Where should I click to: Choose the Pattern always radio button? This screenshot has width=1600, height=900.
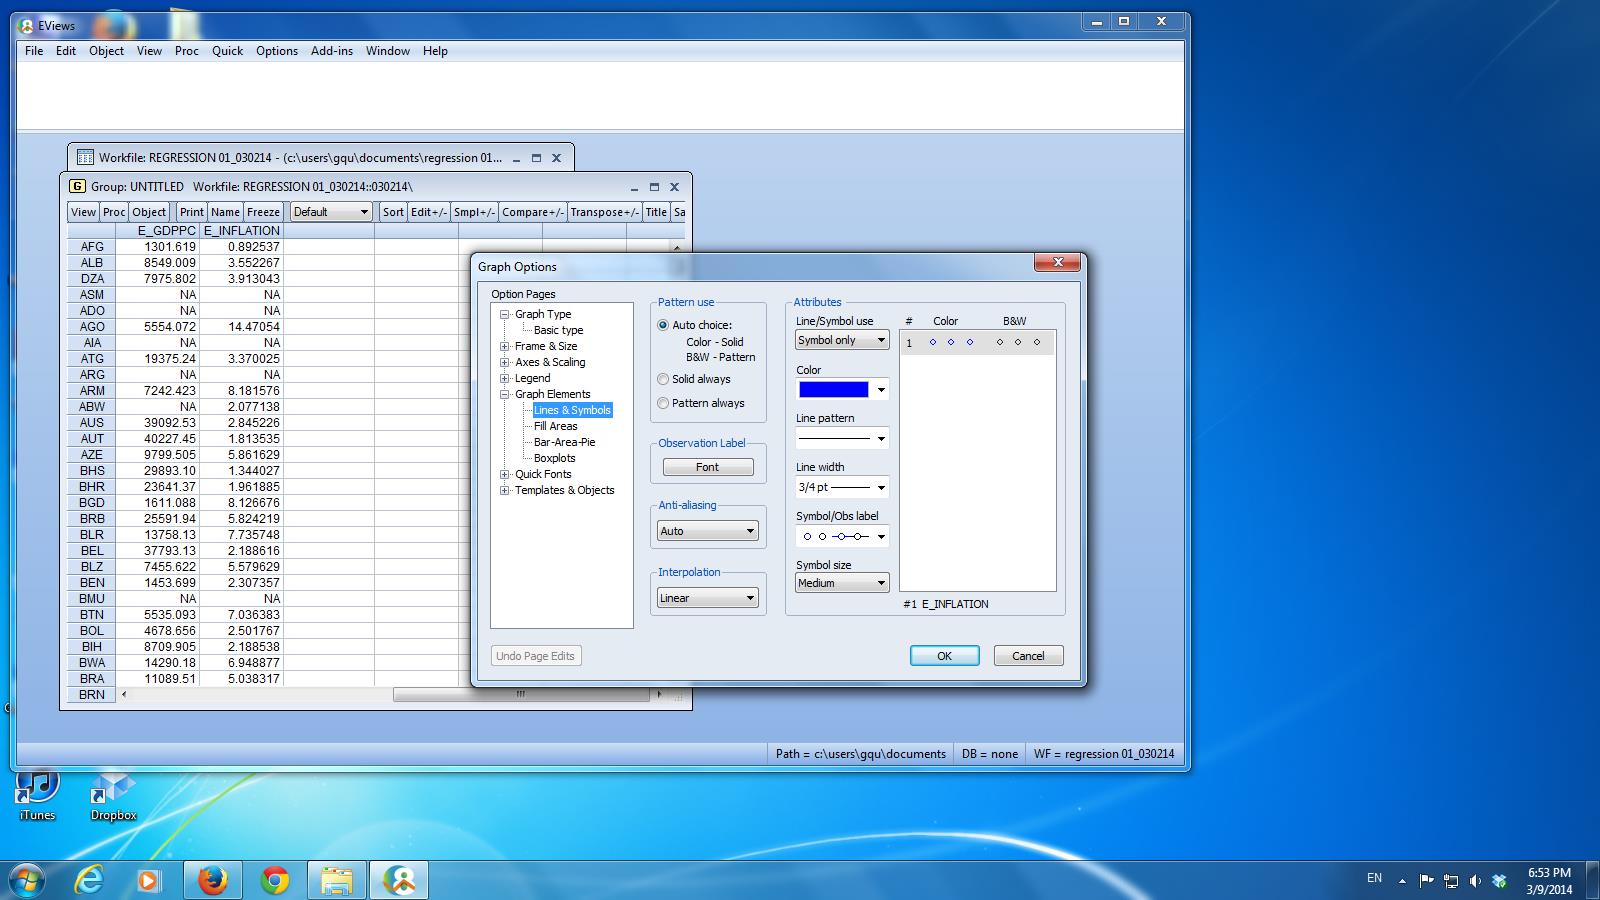pos(663,403)
